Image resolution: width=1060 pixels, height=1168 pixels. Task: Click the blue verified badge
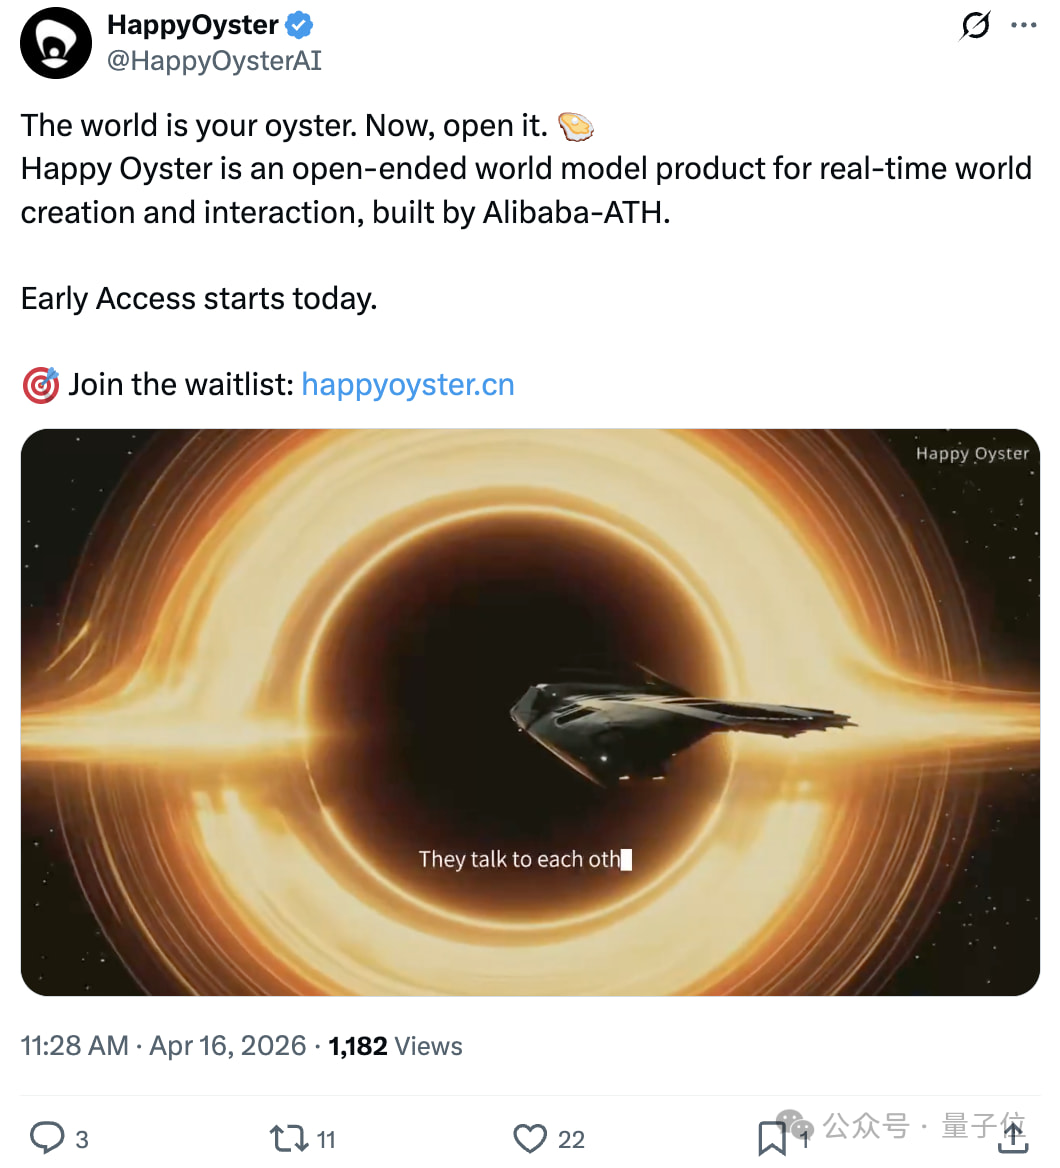[299, 25]
